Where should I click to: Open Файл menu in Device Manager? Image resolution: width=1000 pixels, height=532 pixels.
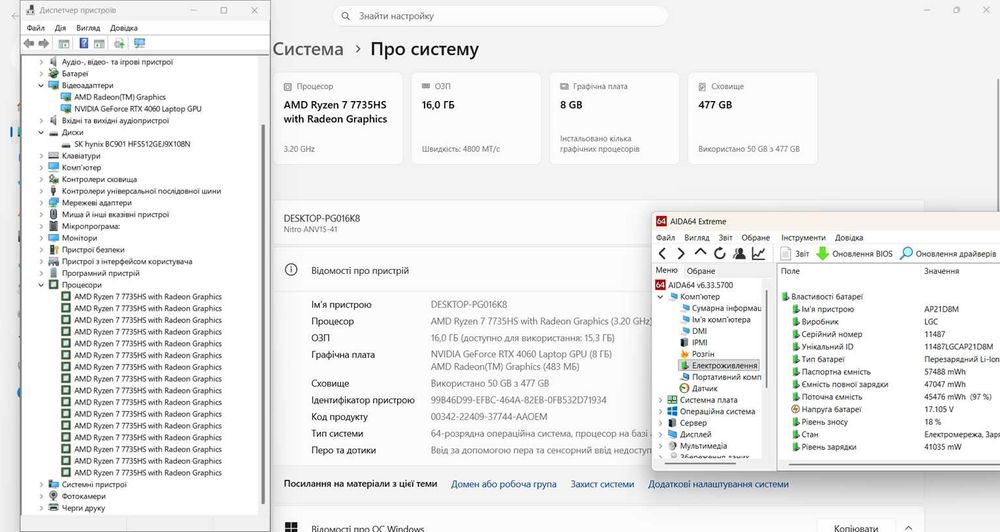click(36, 28)
